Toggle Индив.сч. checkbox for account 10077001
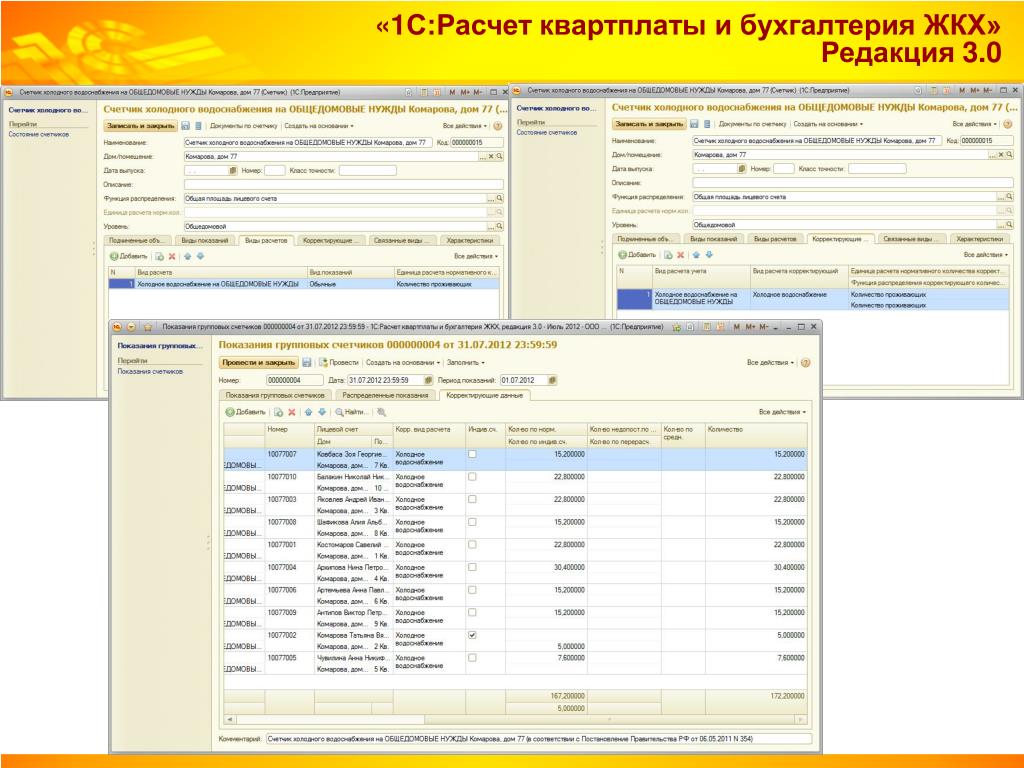The image size is (1024, 768). (472, 544)
